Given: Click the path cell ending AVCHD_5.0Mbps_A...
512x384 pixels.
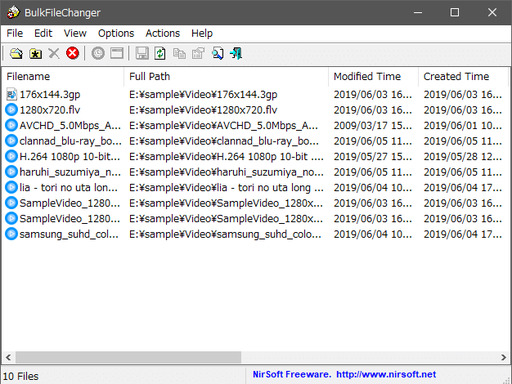Looking at the screenshot, I should (x=223, y=125).
